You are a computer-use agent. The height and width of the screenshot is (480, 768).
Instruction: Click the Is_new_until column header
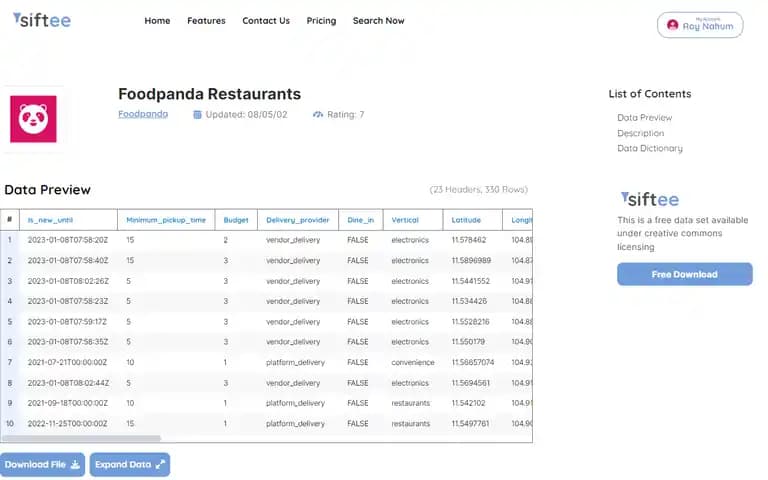[x=69, y=220]
